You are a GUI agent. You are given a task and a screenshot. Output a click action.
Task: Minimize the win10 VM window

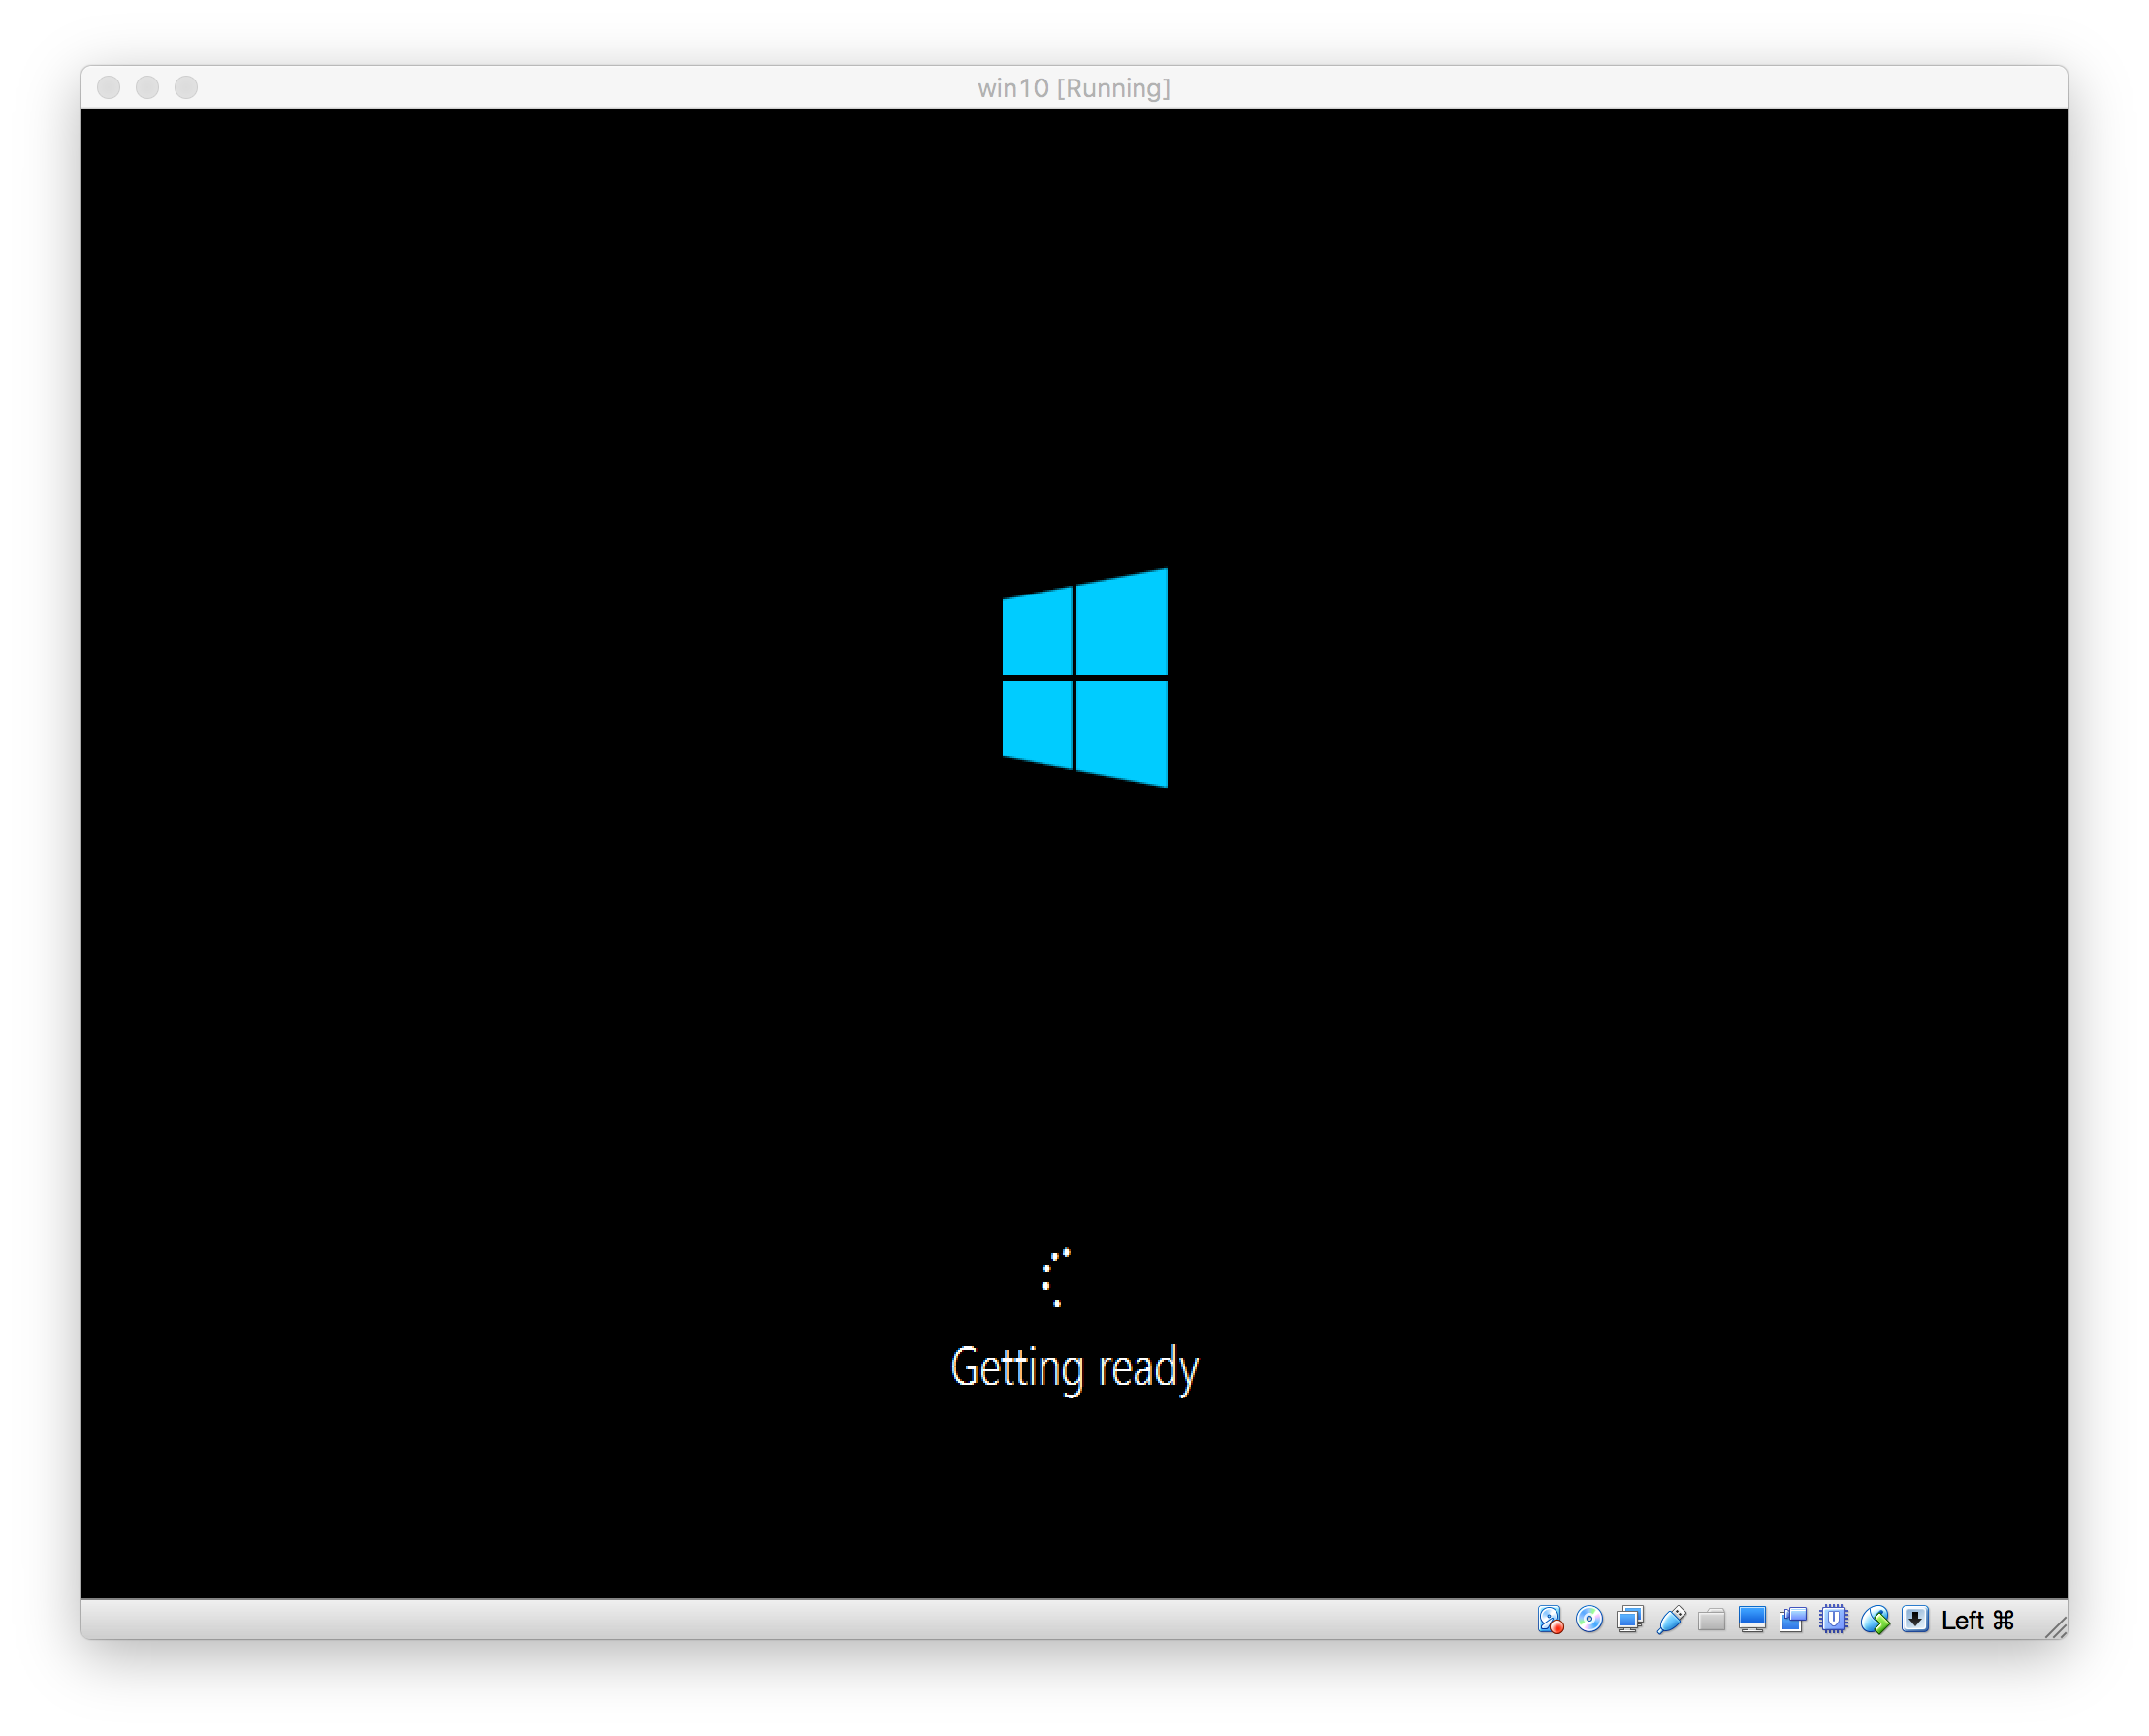pyautogui.click(x=147, y=88)
